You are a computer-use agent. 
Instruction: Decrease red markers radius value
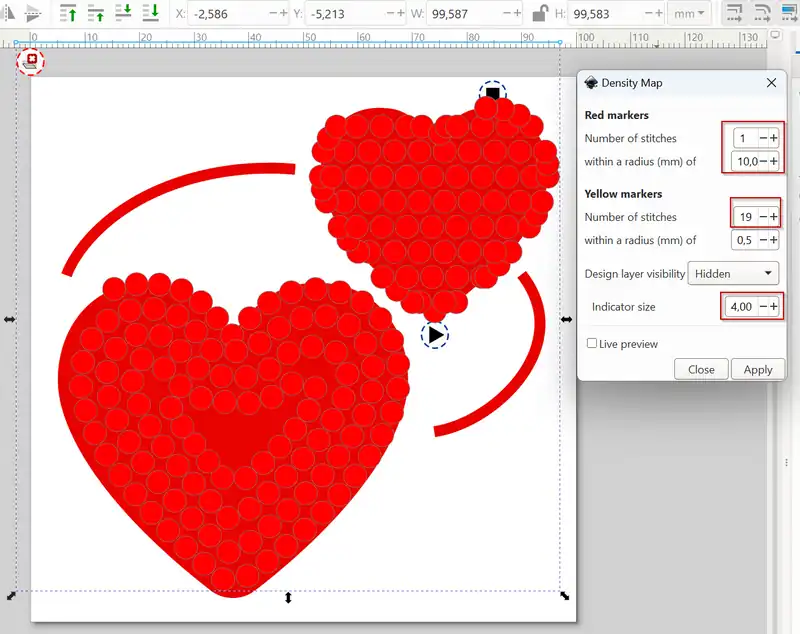[763, 161]
